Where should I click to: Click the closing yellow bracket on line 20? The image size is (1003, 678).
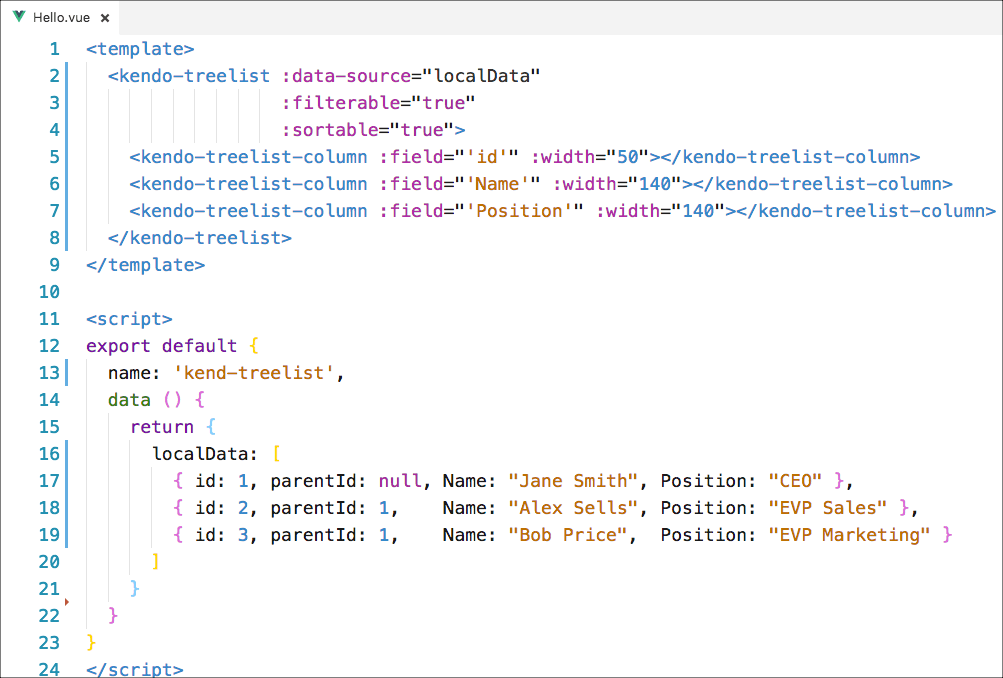point(155,562)
